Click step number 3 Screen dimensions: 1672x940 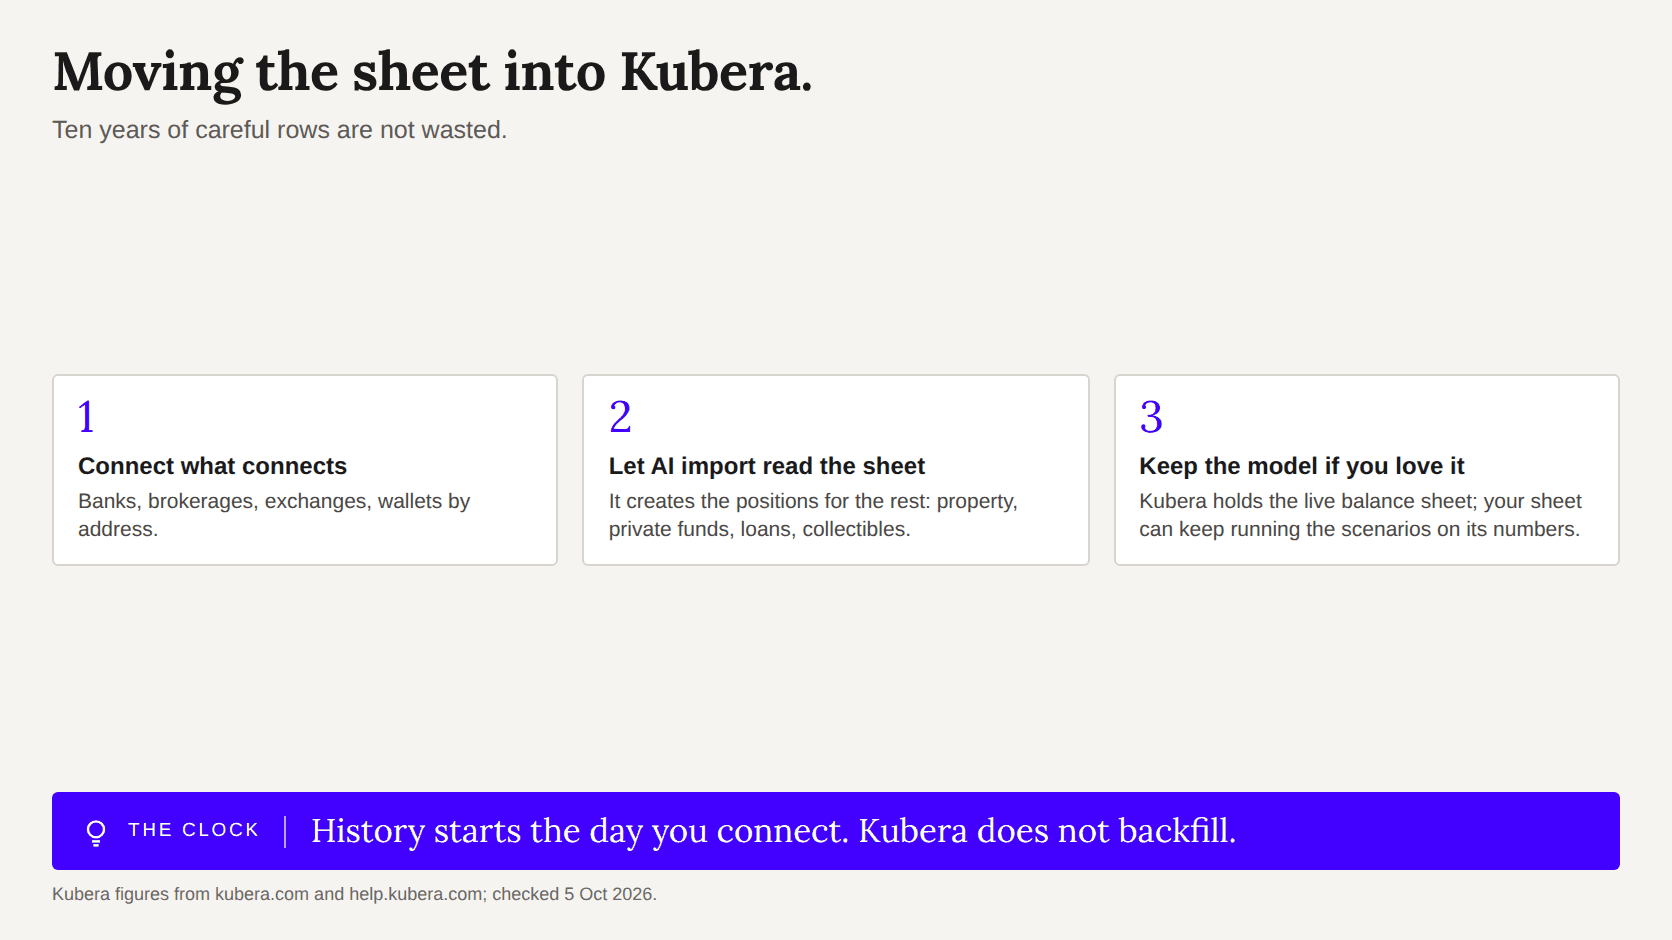coord(1151,417)
